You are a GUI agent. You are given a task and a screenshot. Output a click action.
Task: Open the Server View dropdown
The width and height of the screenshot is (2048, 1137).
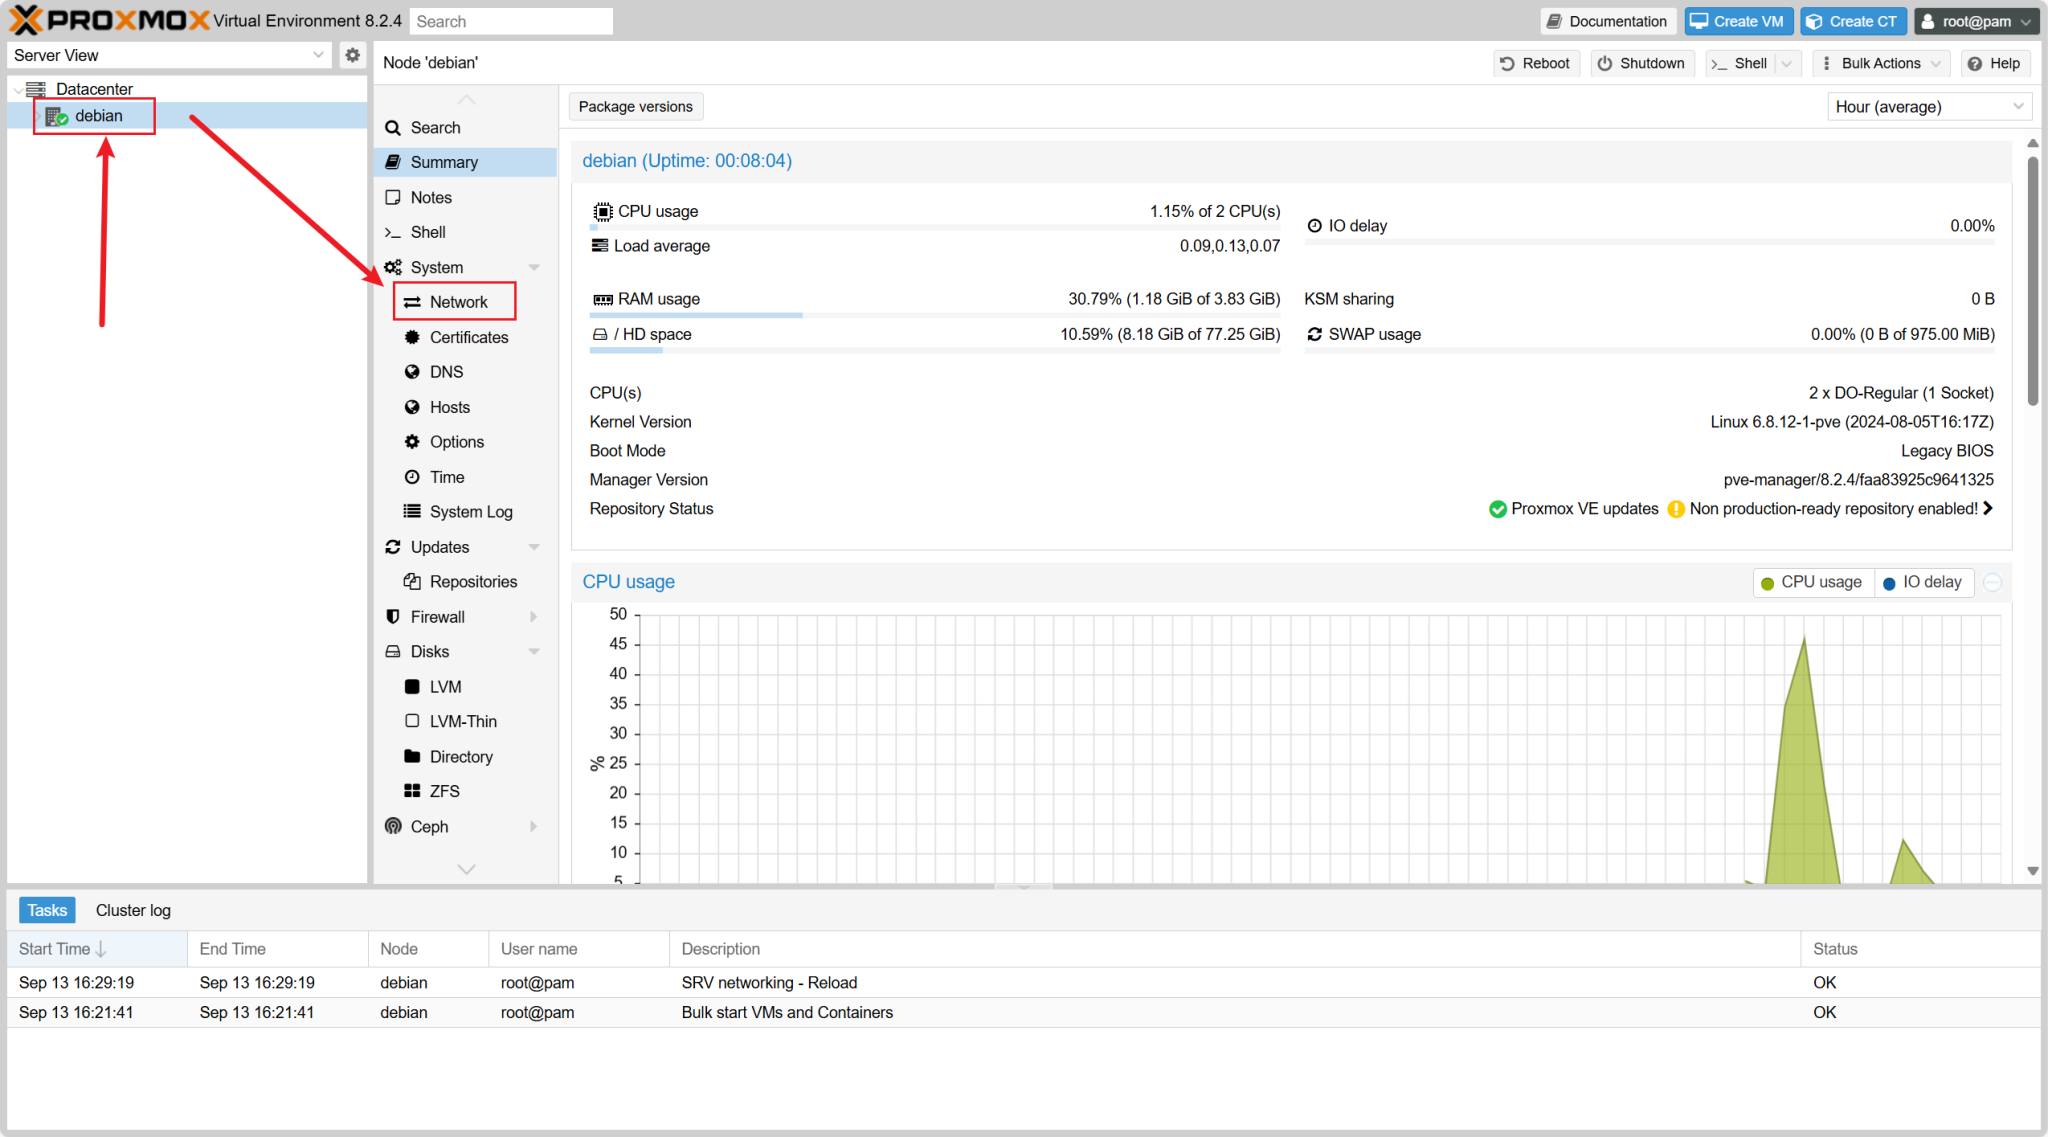pos(168,55)
